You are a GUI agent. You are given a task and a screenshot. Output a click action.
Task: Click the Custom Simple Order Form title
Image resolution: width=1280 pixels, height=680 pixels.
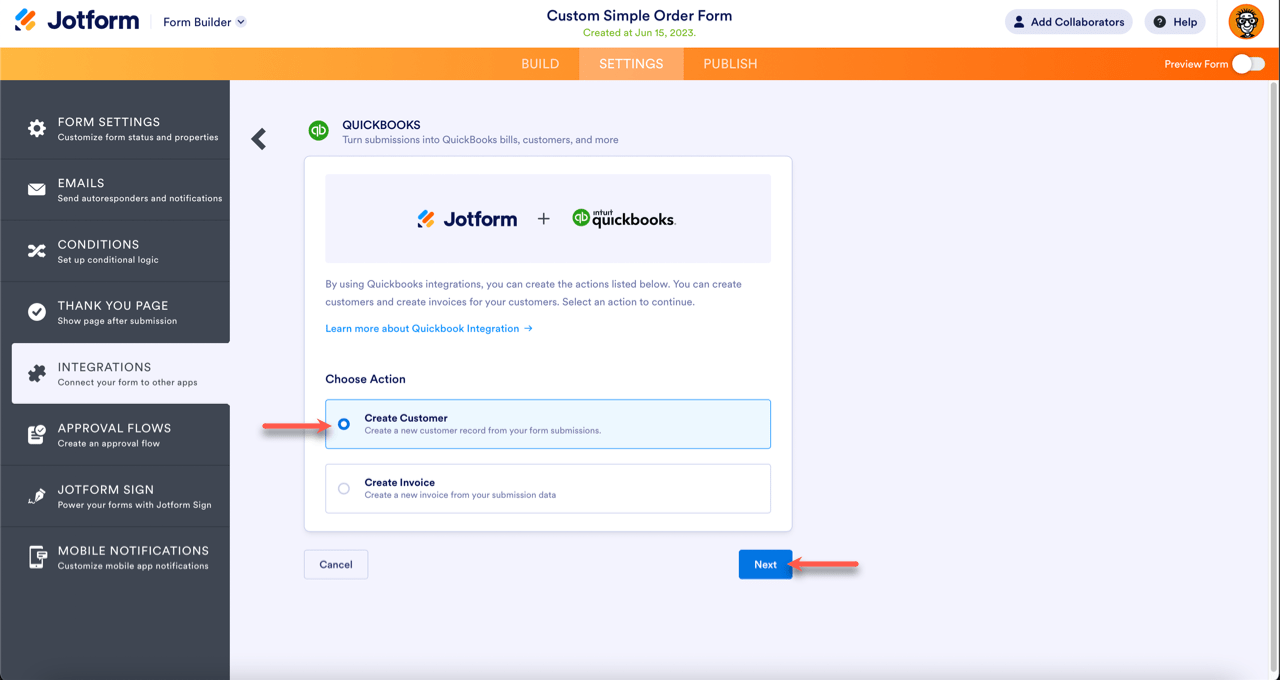[x=639, y=16]
